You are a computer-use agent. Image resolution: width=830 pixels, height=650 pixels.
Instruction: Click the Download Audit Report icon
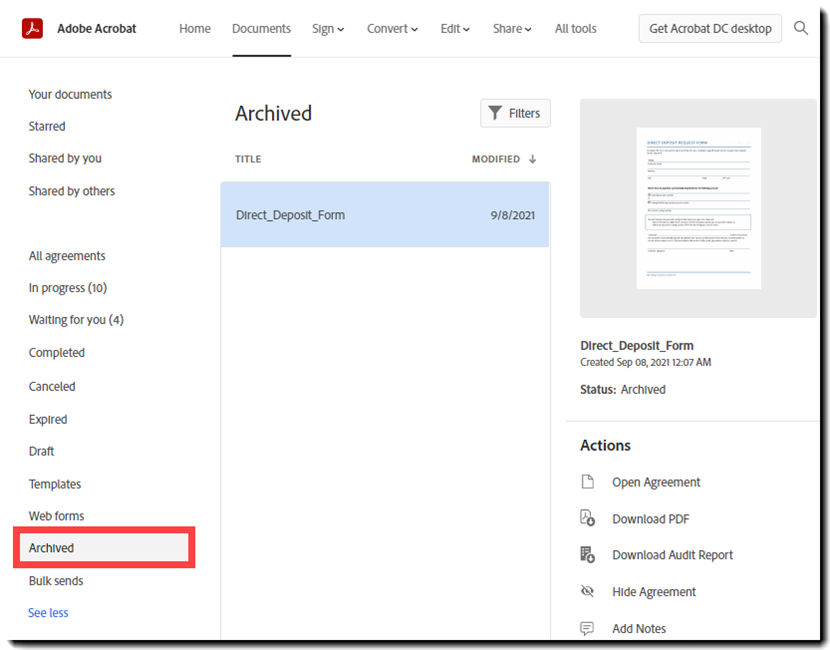point(588,554)
